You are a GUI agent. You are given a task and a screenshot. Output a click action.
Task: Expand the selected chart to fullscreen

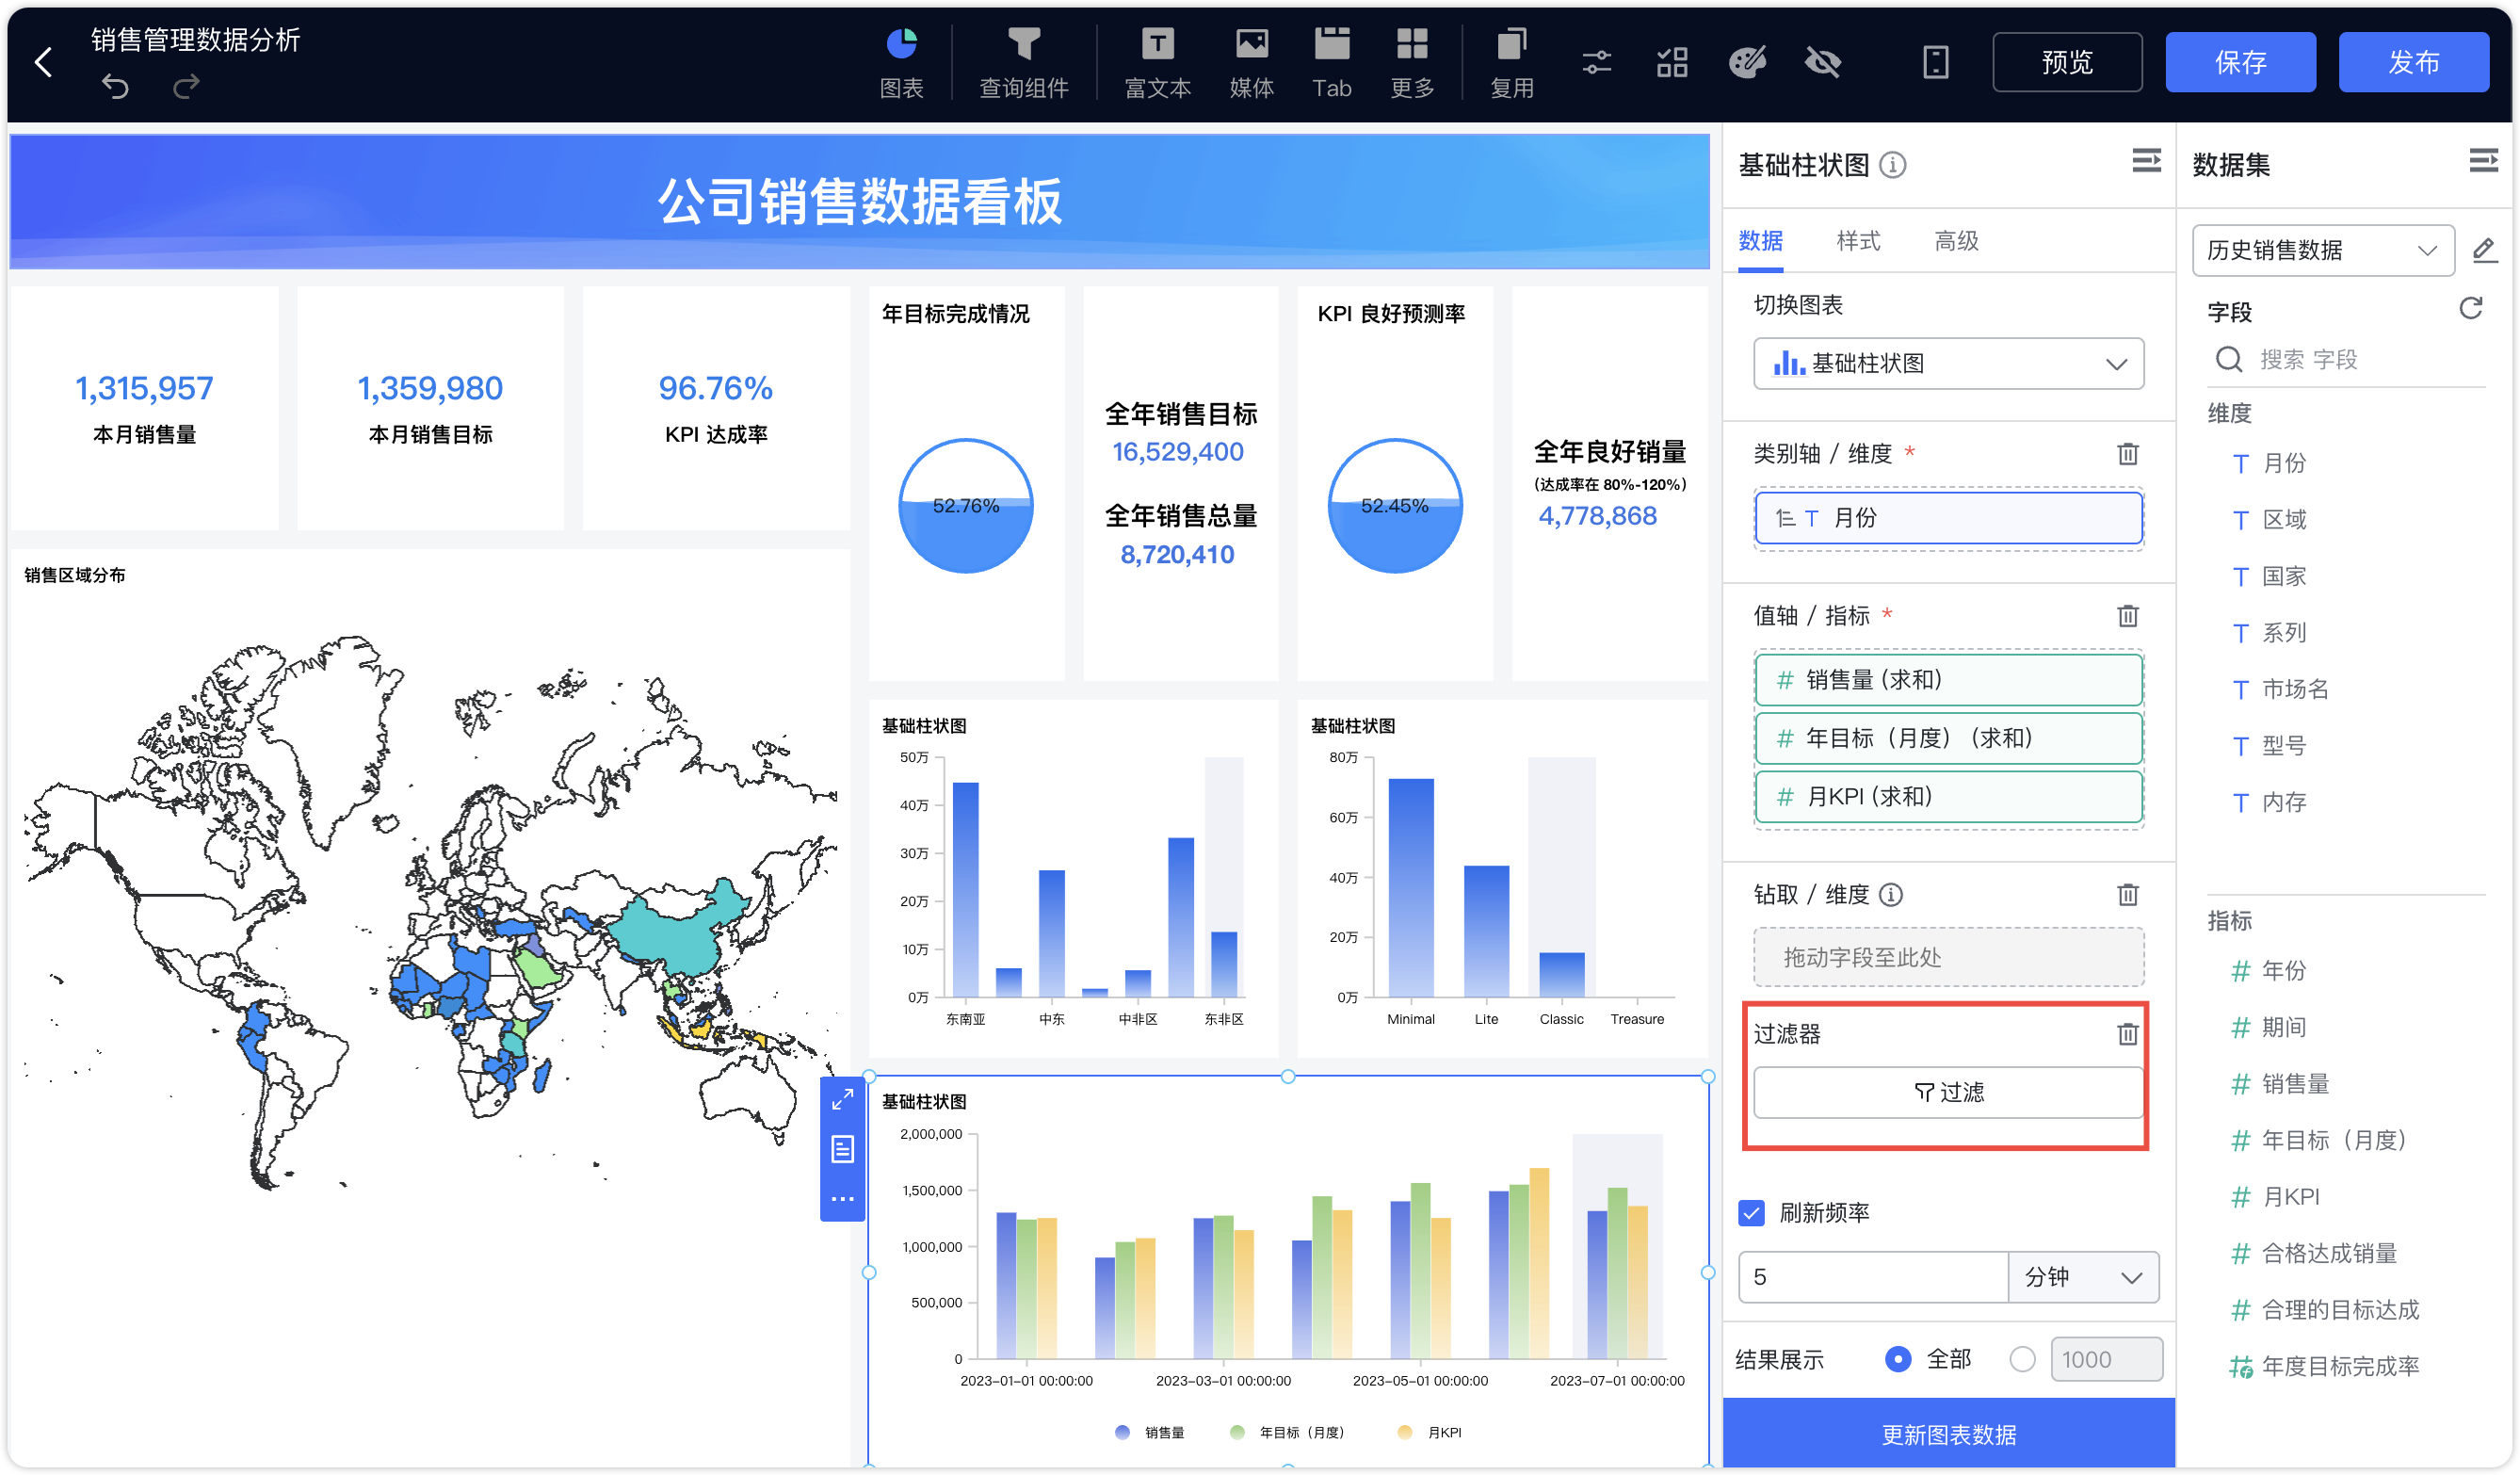tap(842, 1099)
